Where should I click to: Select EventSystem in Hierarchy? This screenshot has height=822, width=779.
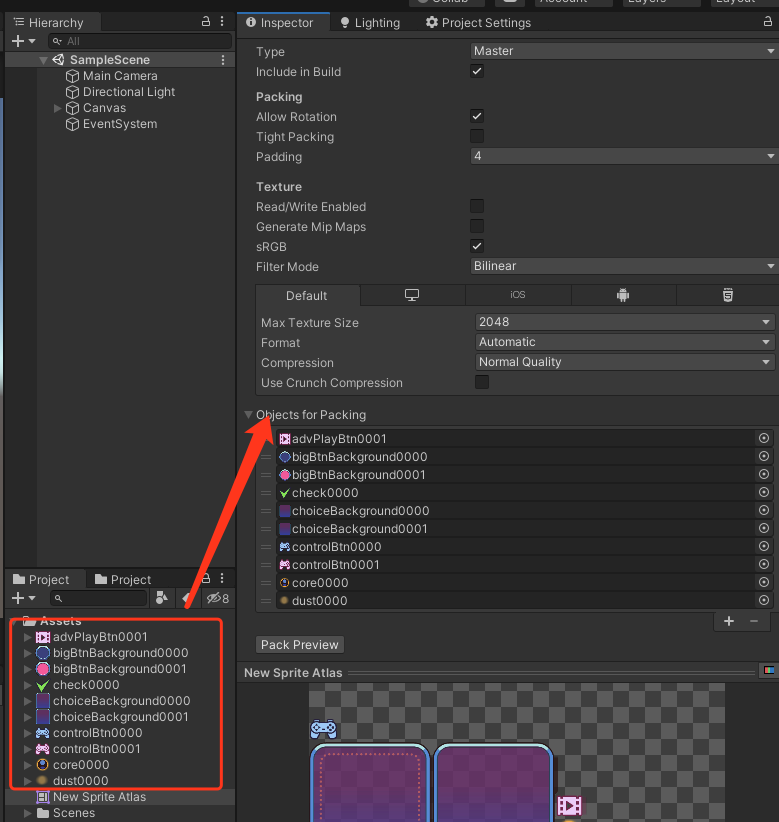(x=120, y=124)
